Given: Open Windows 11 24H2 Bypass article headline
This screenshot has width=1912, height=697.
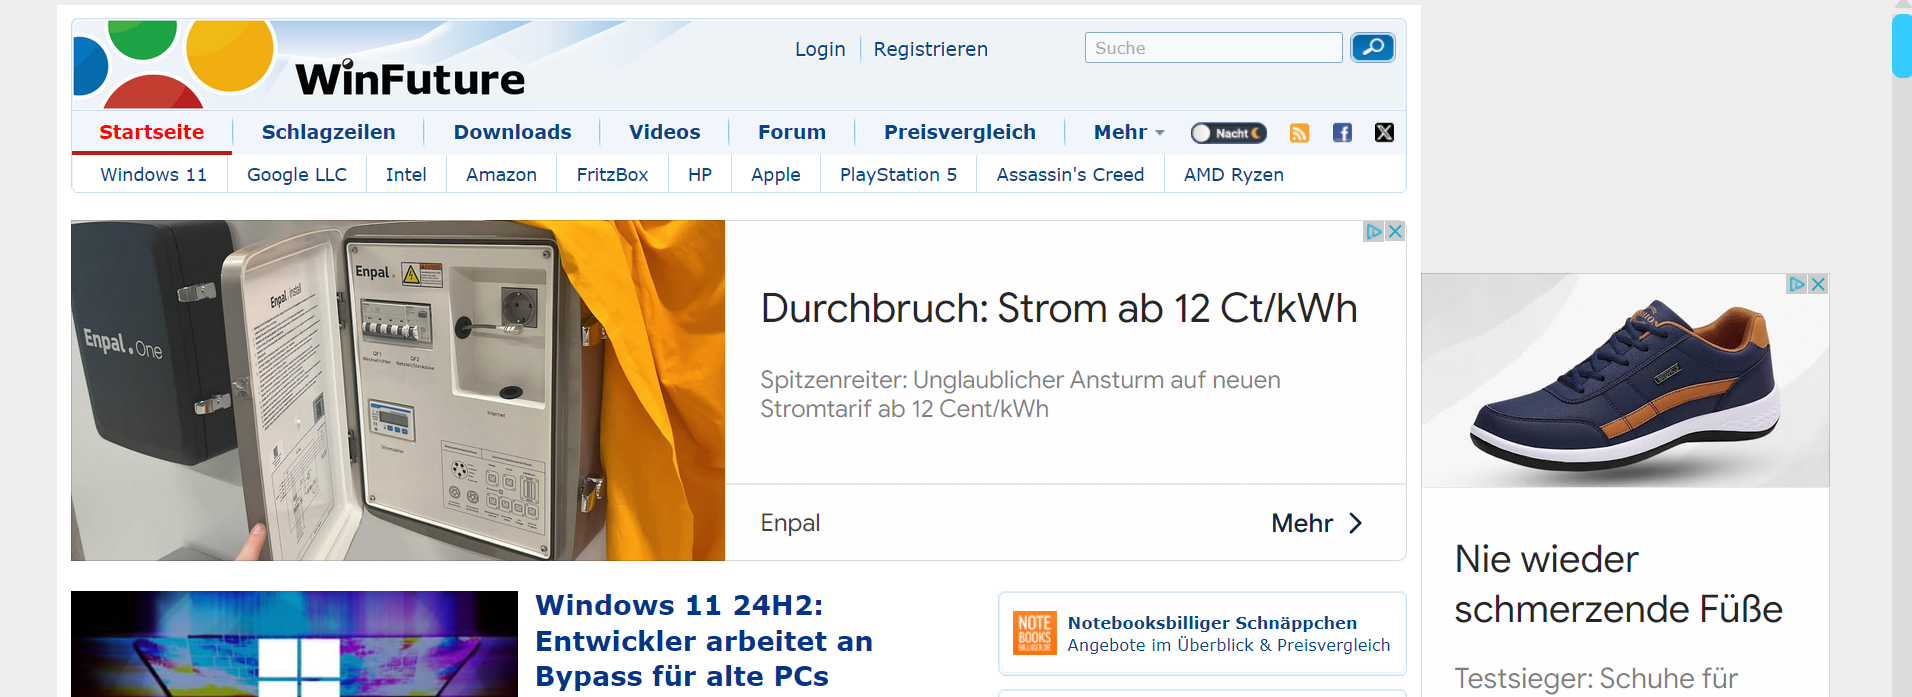Looking at the screenshot, I should (704, 641).
